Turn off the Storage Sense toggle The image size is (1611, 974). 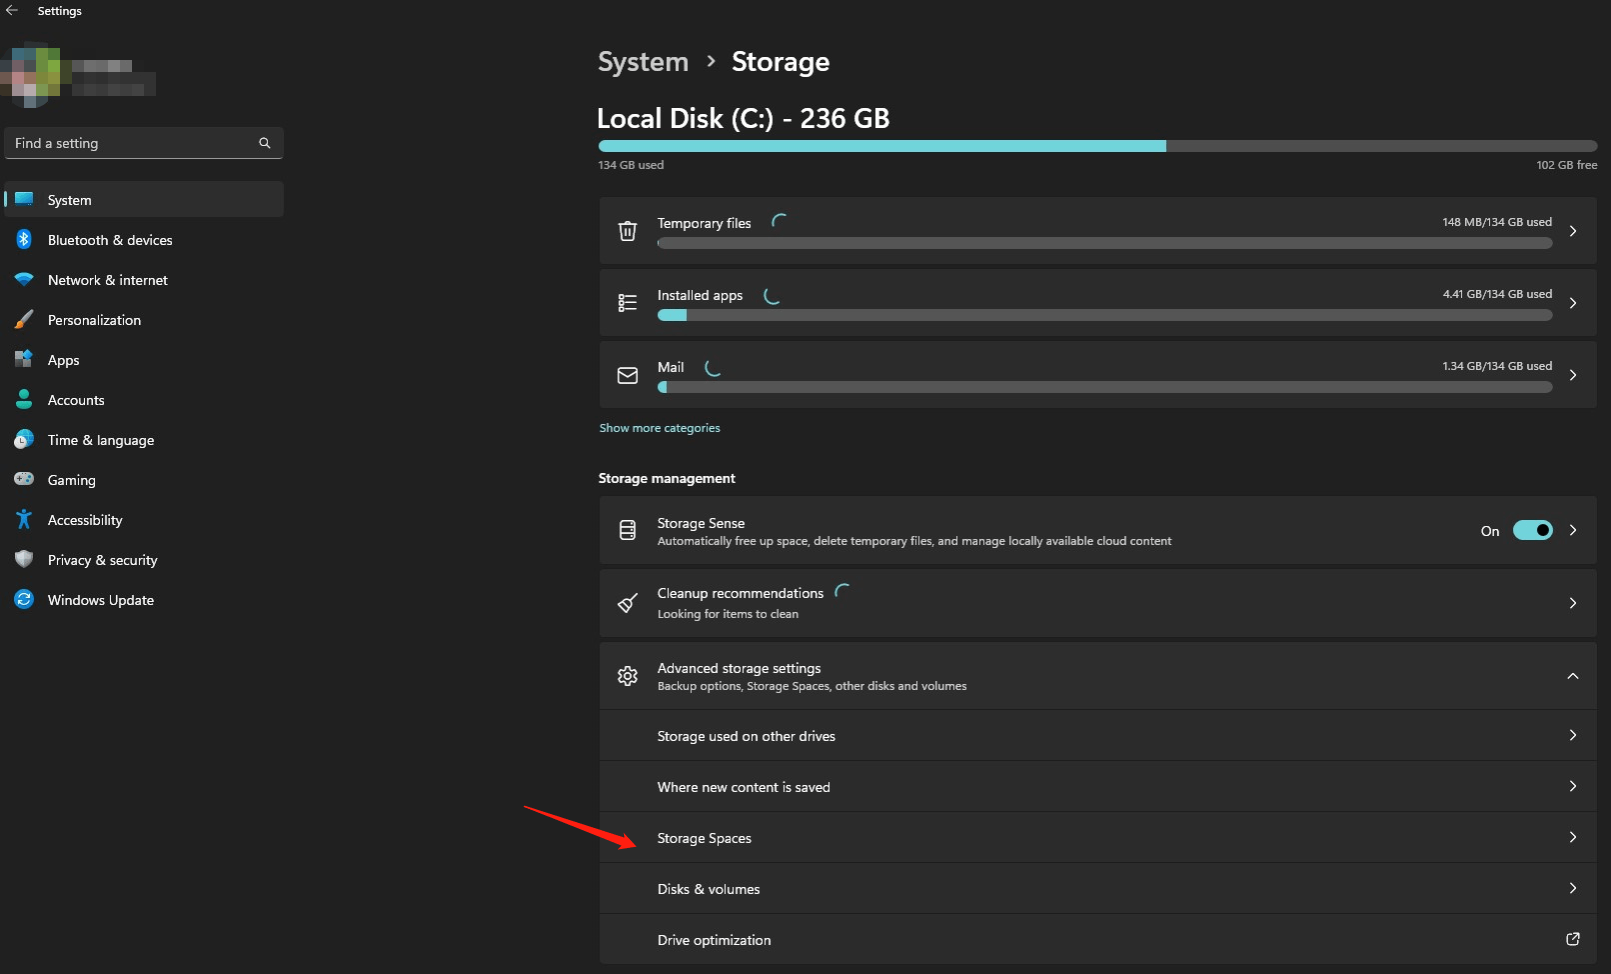pyautogui.click(x=1532, y=530)
